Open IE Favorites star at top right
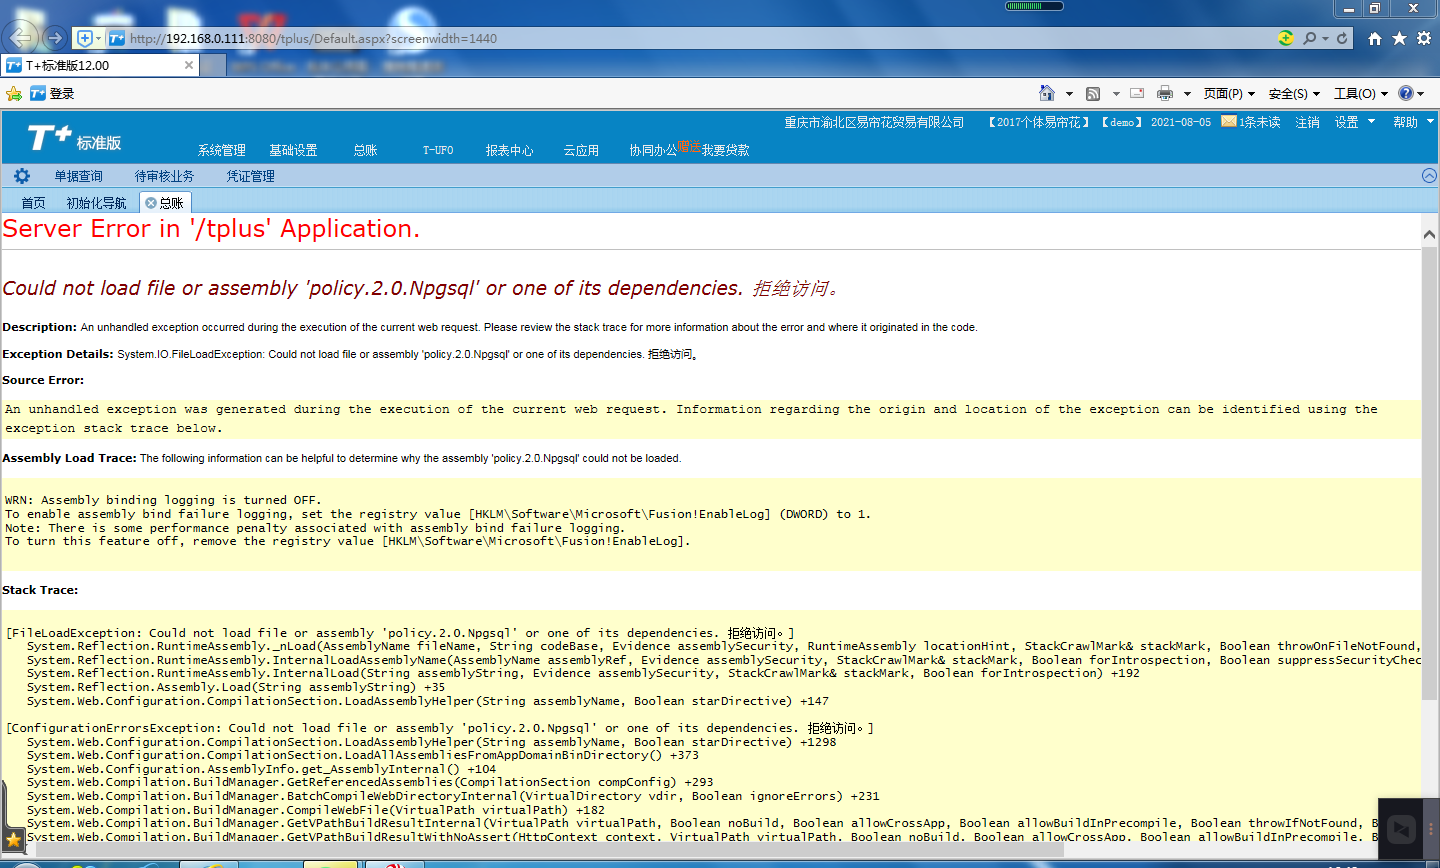The image size is (1440, 868). (x=1399, y=38)
